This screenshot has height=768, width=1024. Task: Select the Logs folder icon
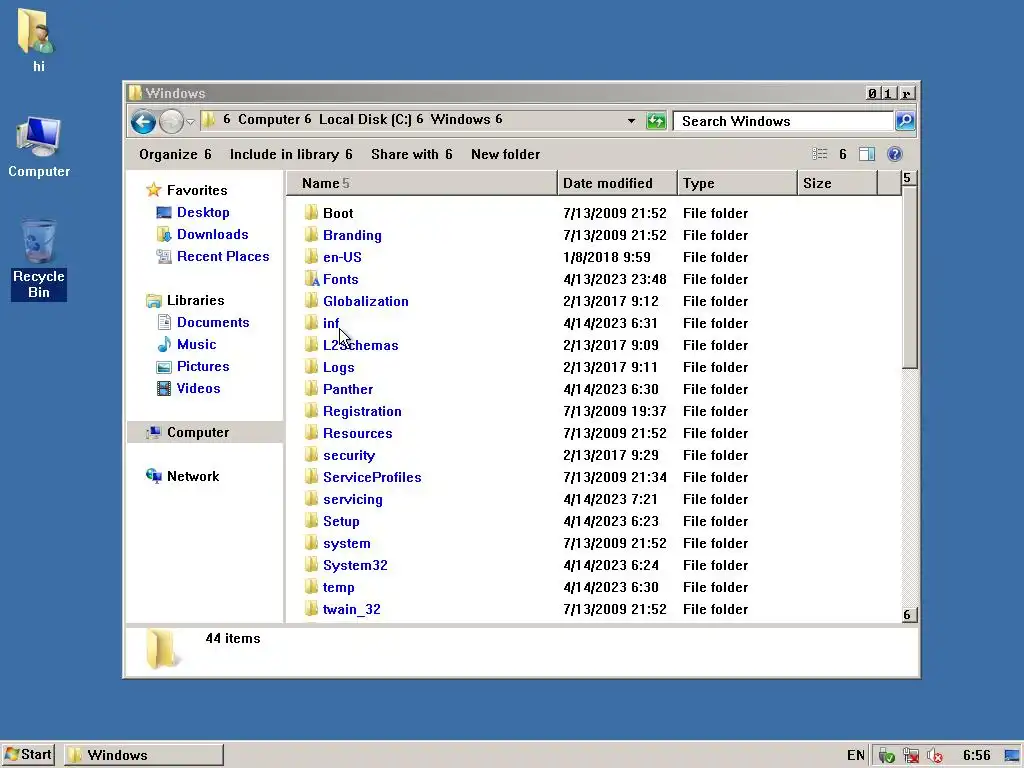pos(312,367)
